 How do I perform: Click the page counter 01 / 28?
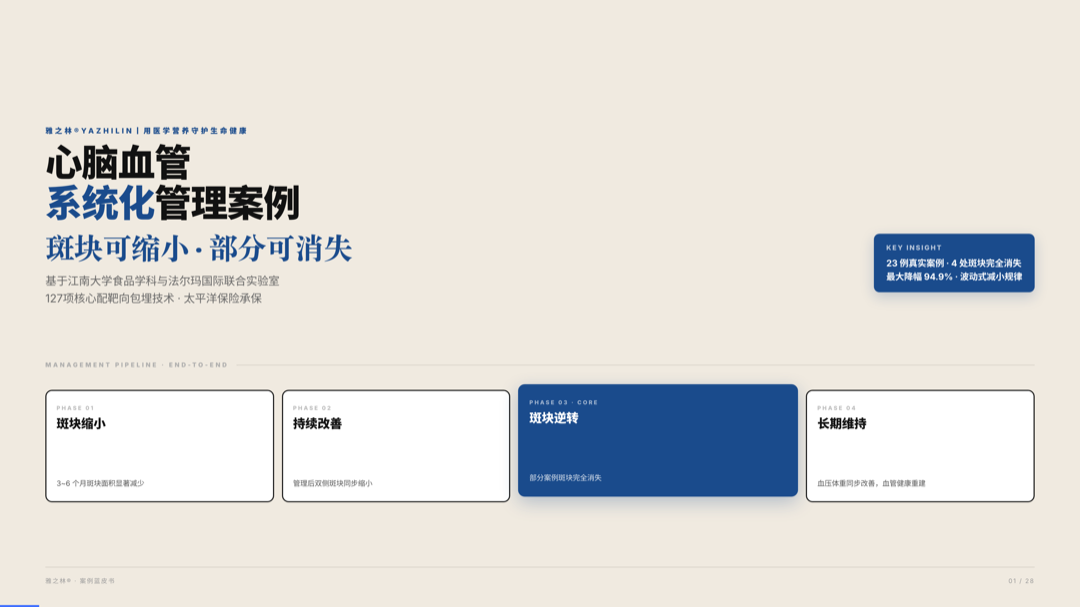[1021, 581]
